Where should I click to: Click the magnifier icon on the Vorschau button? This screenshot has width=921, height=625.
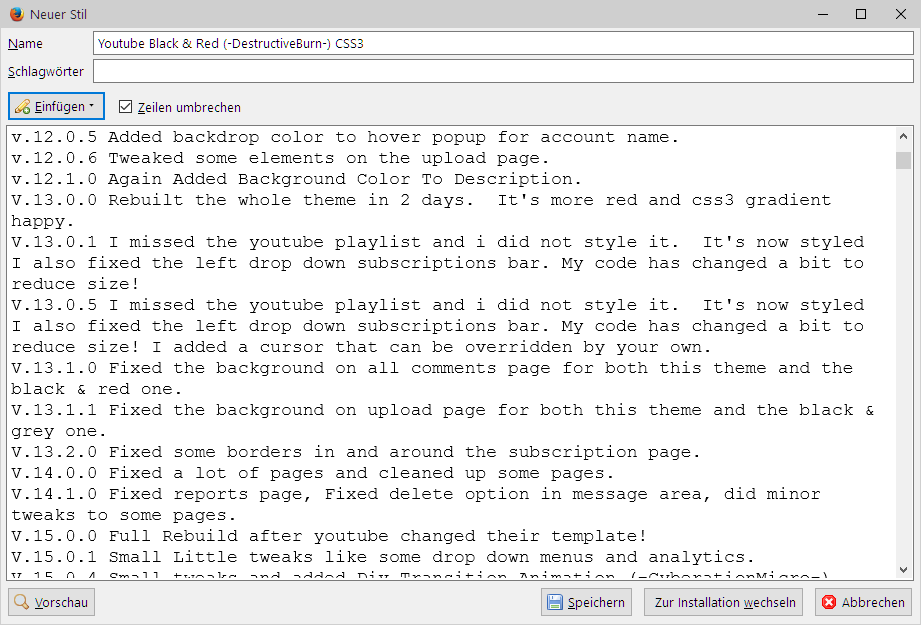pos(22,602)
